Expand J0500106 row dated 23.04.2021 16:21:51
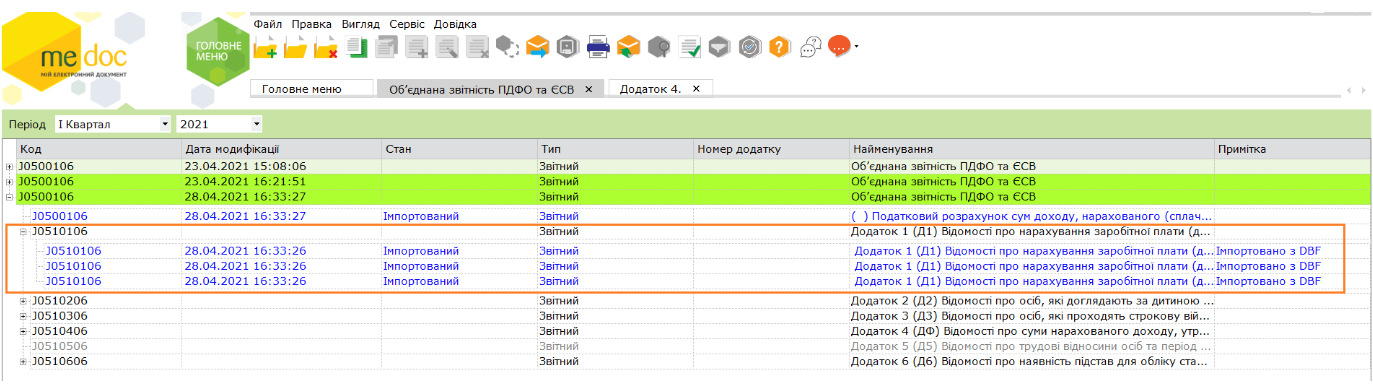This screenshot has width=1373, height=386. (10, 182)
